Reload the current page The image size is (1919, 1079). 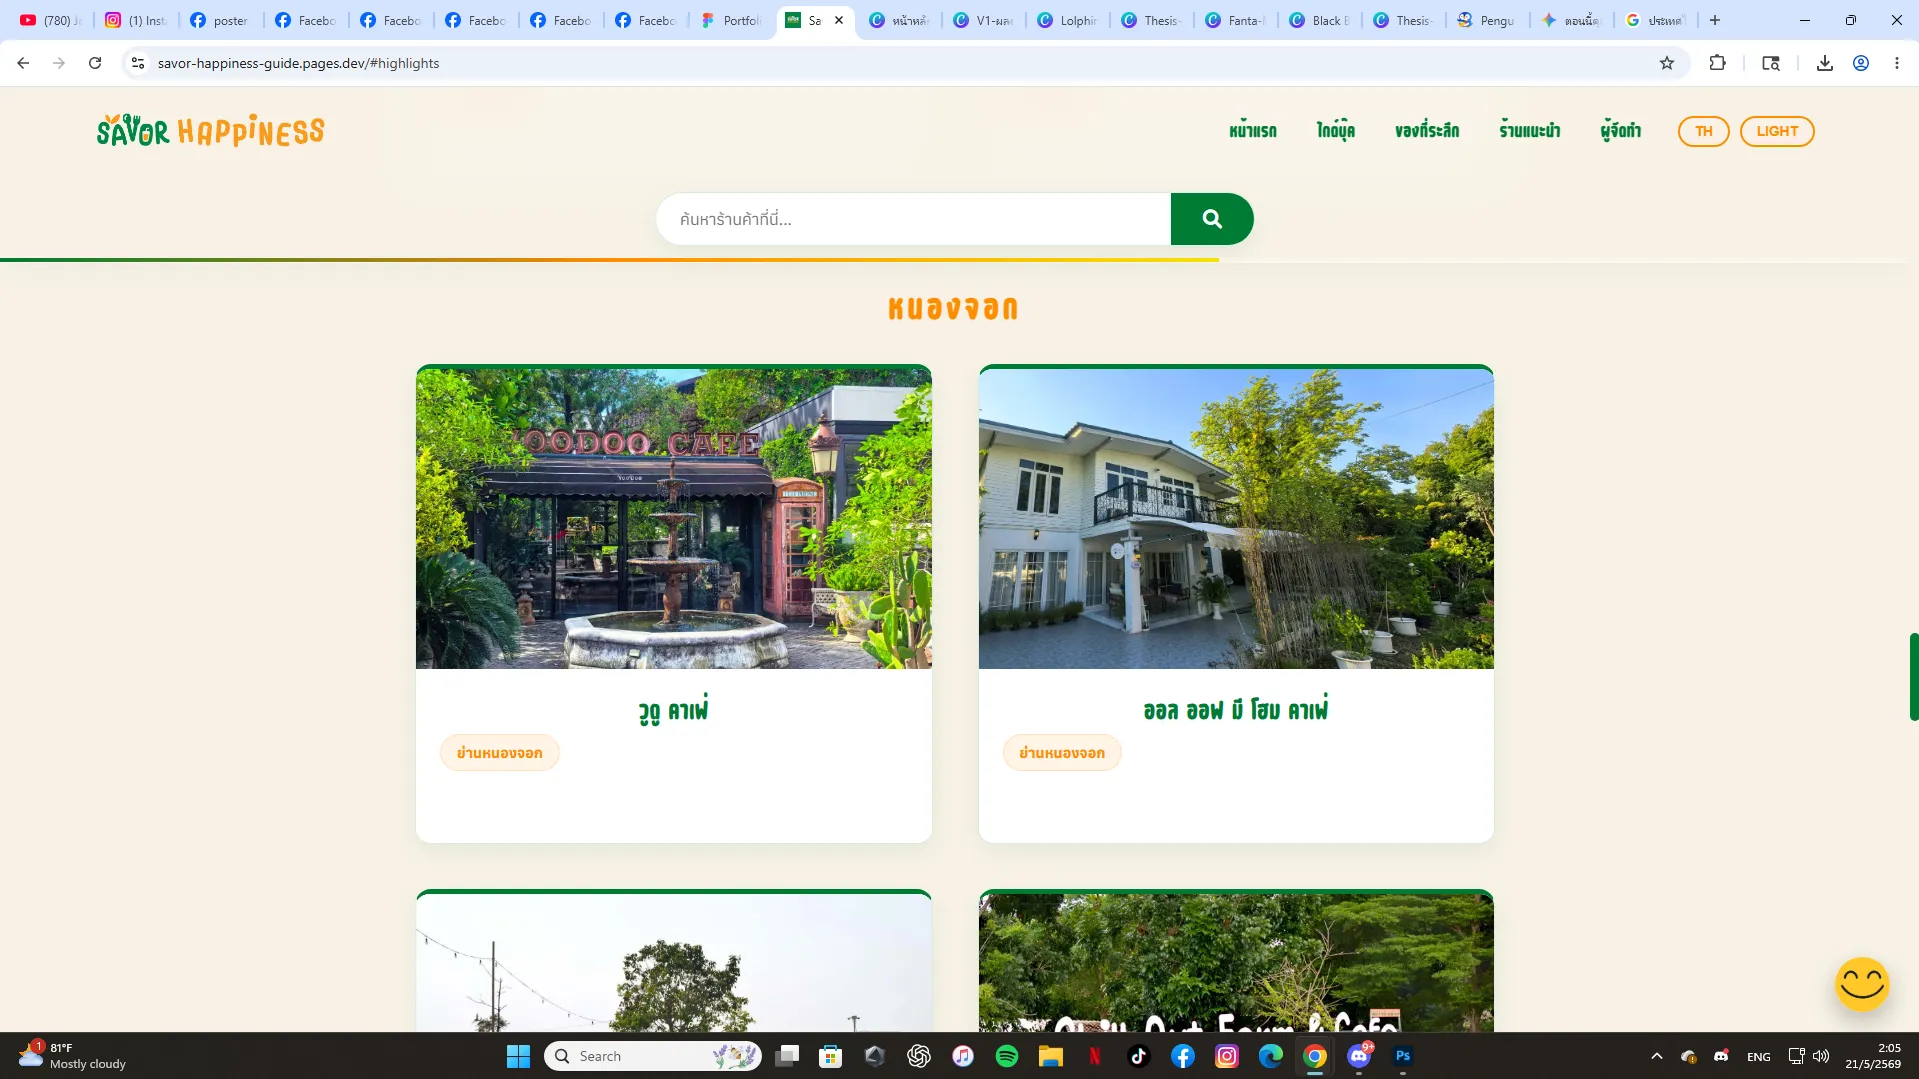point(95,63)
